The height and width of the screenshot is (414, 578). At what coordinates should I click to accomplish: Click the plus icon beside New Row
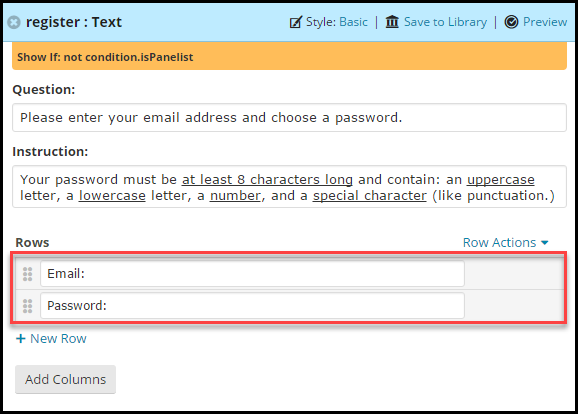[21, 338]
